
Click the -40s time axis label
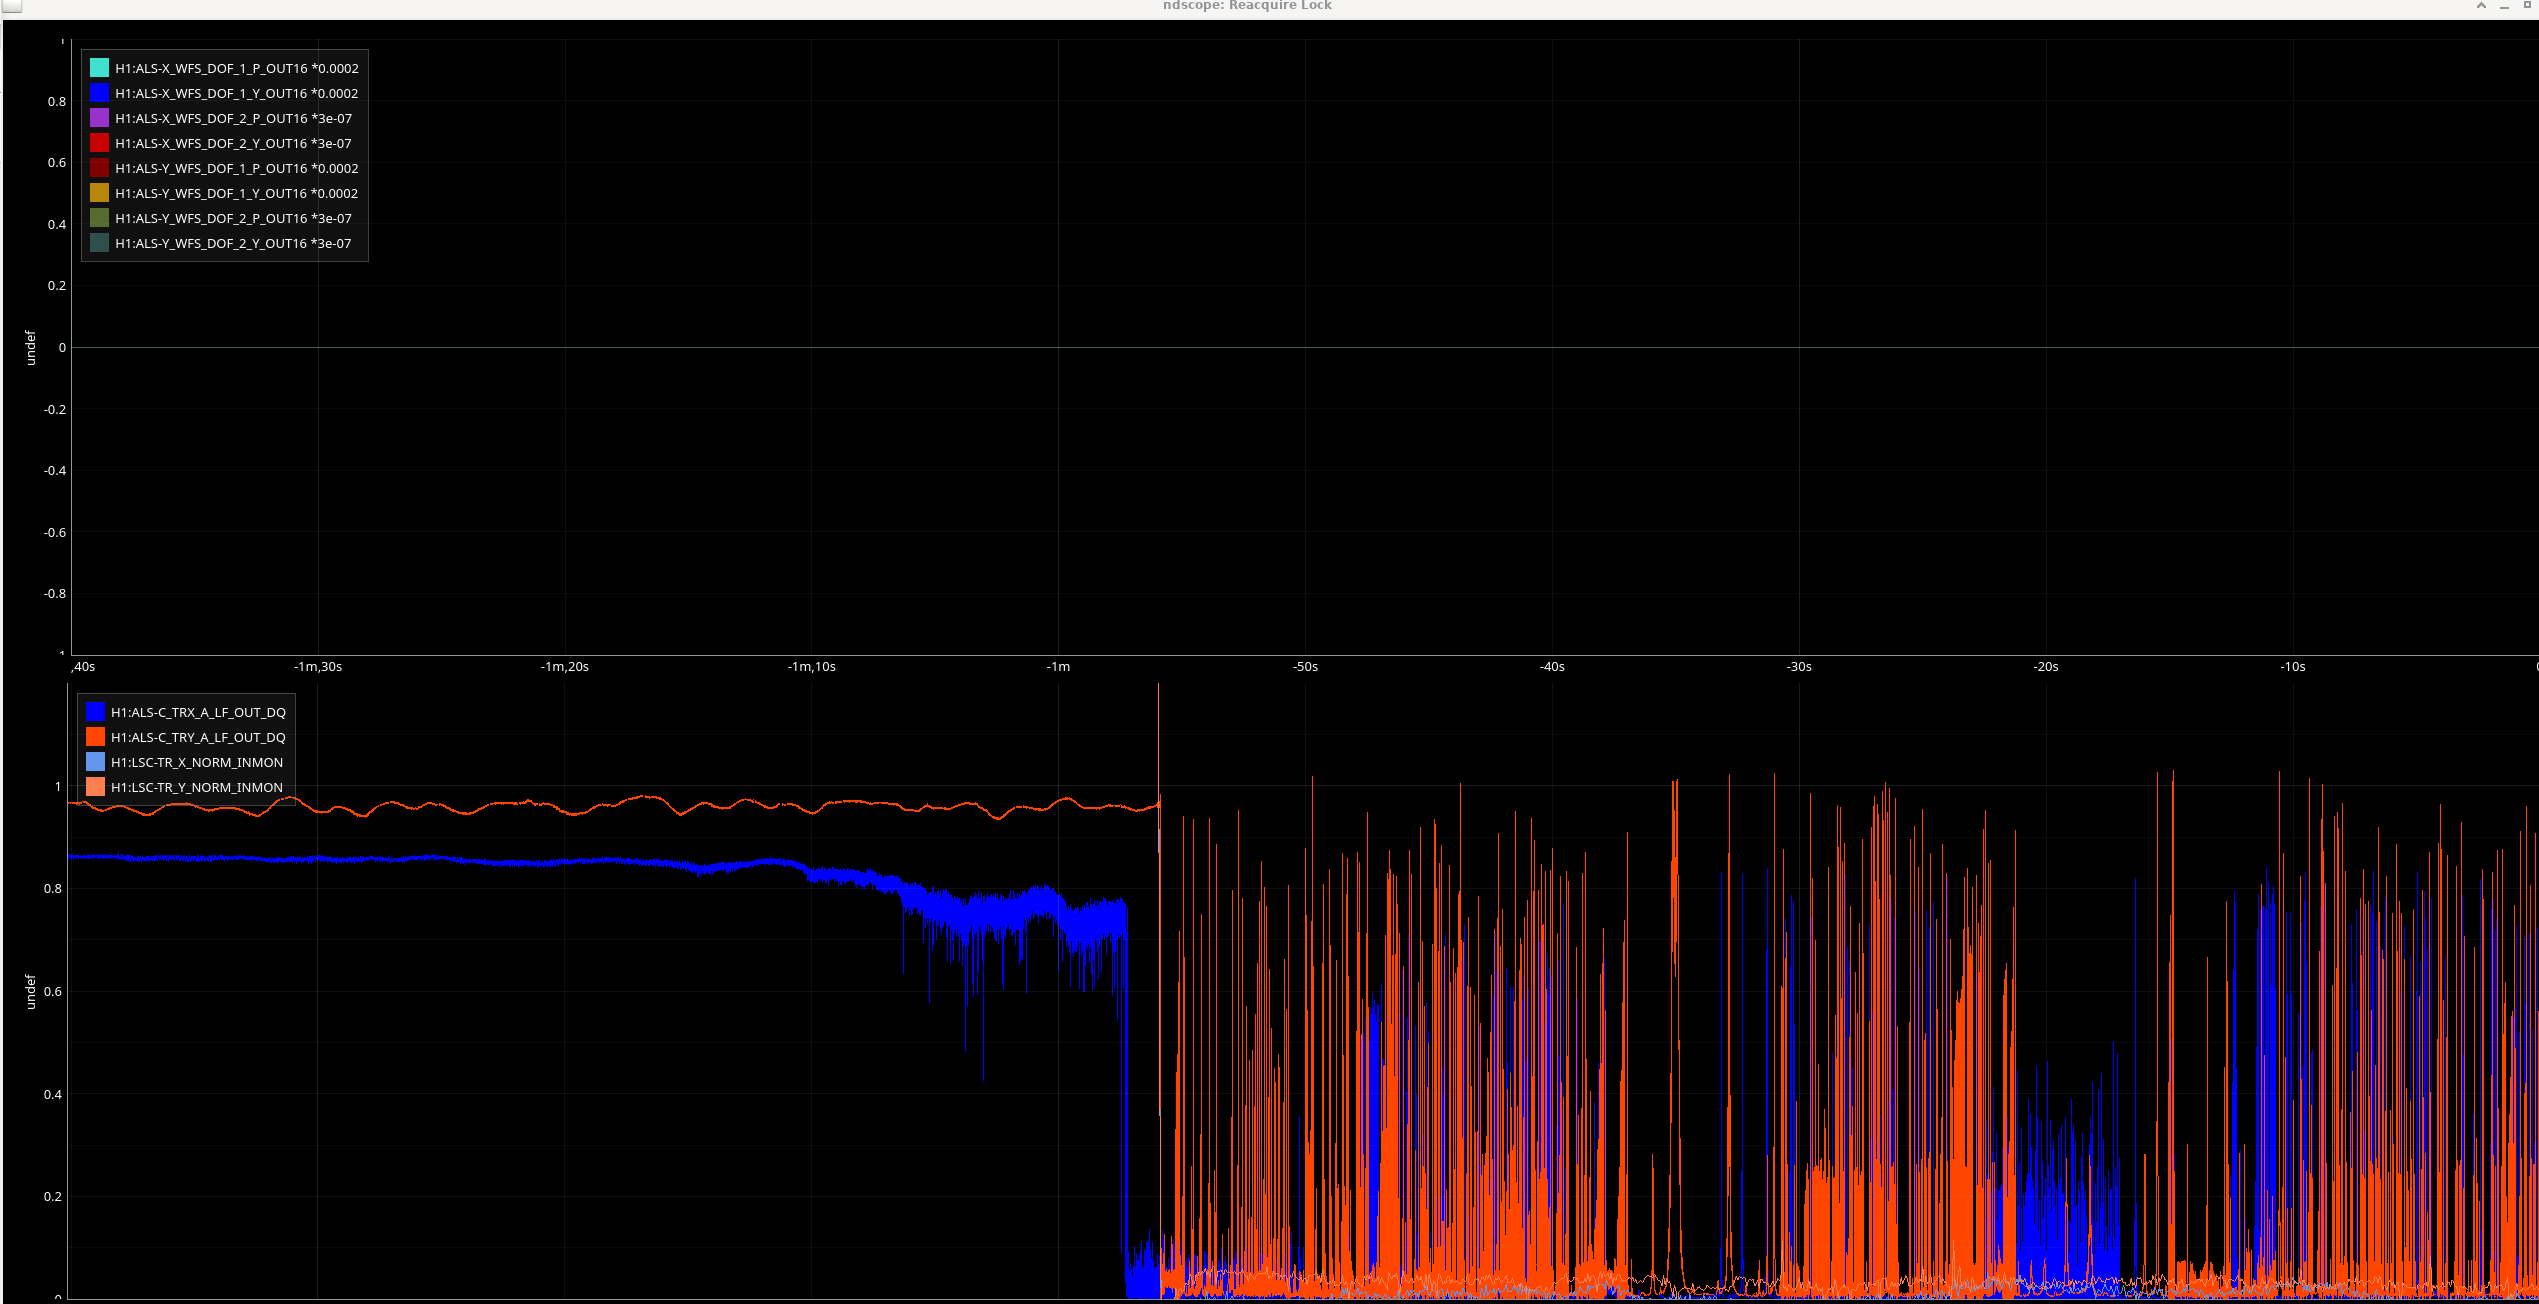click(x=1552, y=666)
